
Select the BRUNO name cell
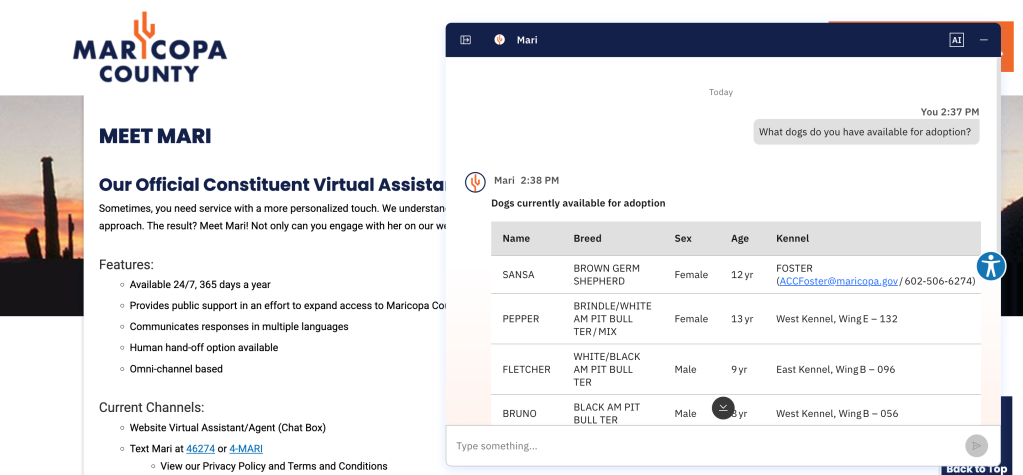coord(519,414)
